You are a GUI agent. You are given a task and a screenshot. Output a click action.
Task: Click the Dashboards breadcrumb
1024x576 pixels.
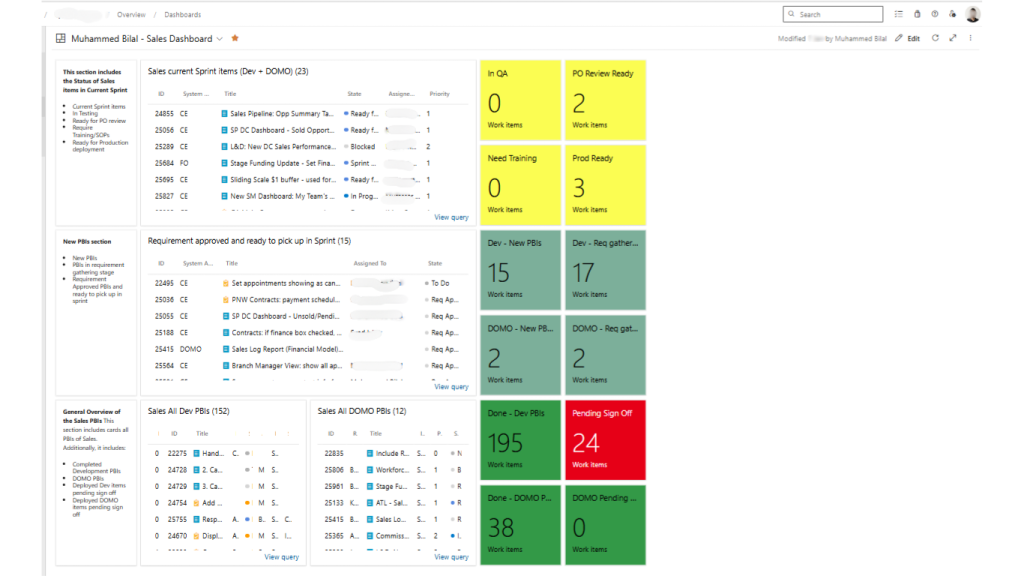click(182, 15)
